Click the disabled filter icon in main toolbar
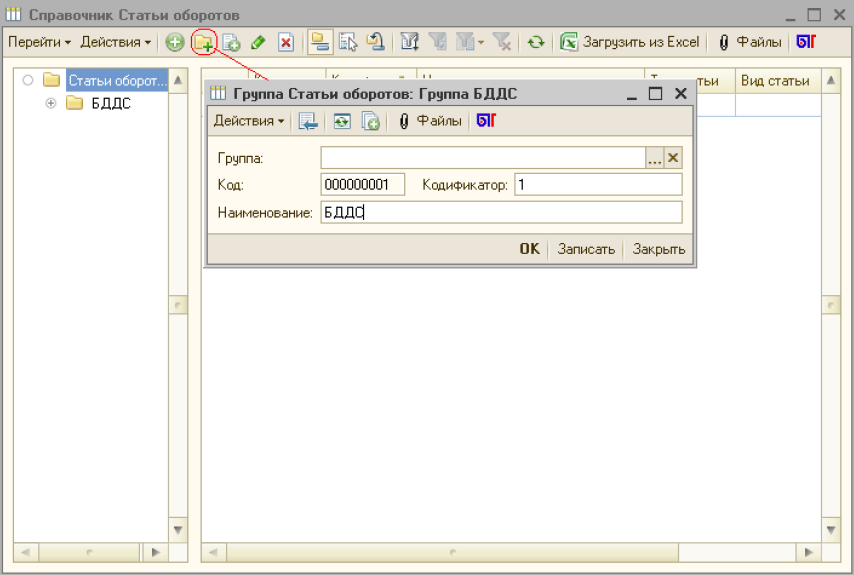The height and width of the screenshot is (575, 854). tap(437, 42)
